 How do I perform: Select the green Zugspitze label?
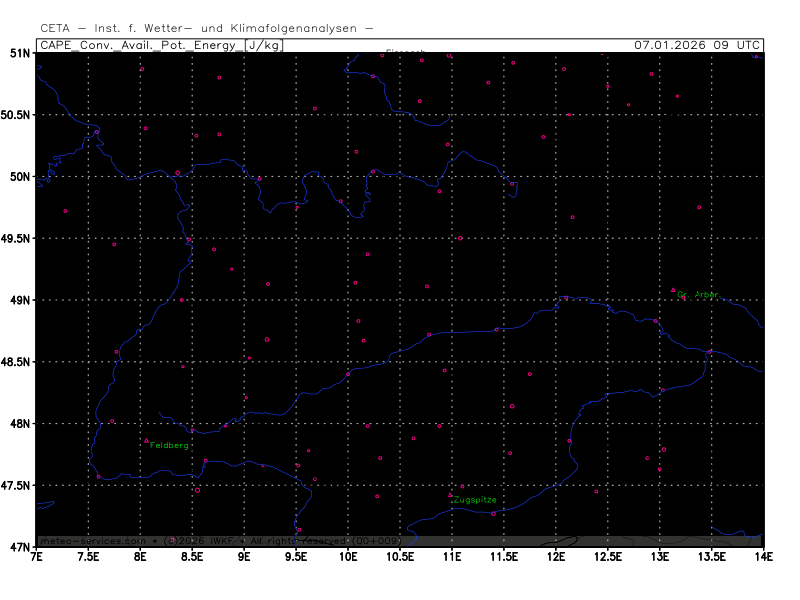[x=474, y=499]
